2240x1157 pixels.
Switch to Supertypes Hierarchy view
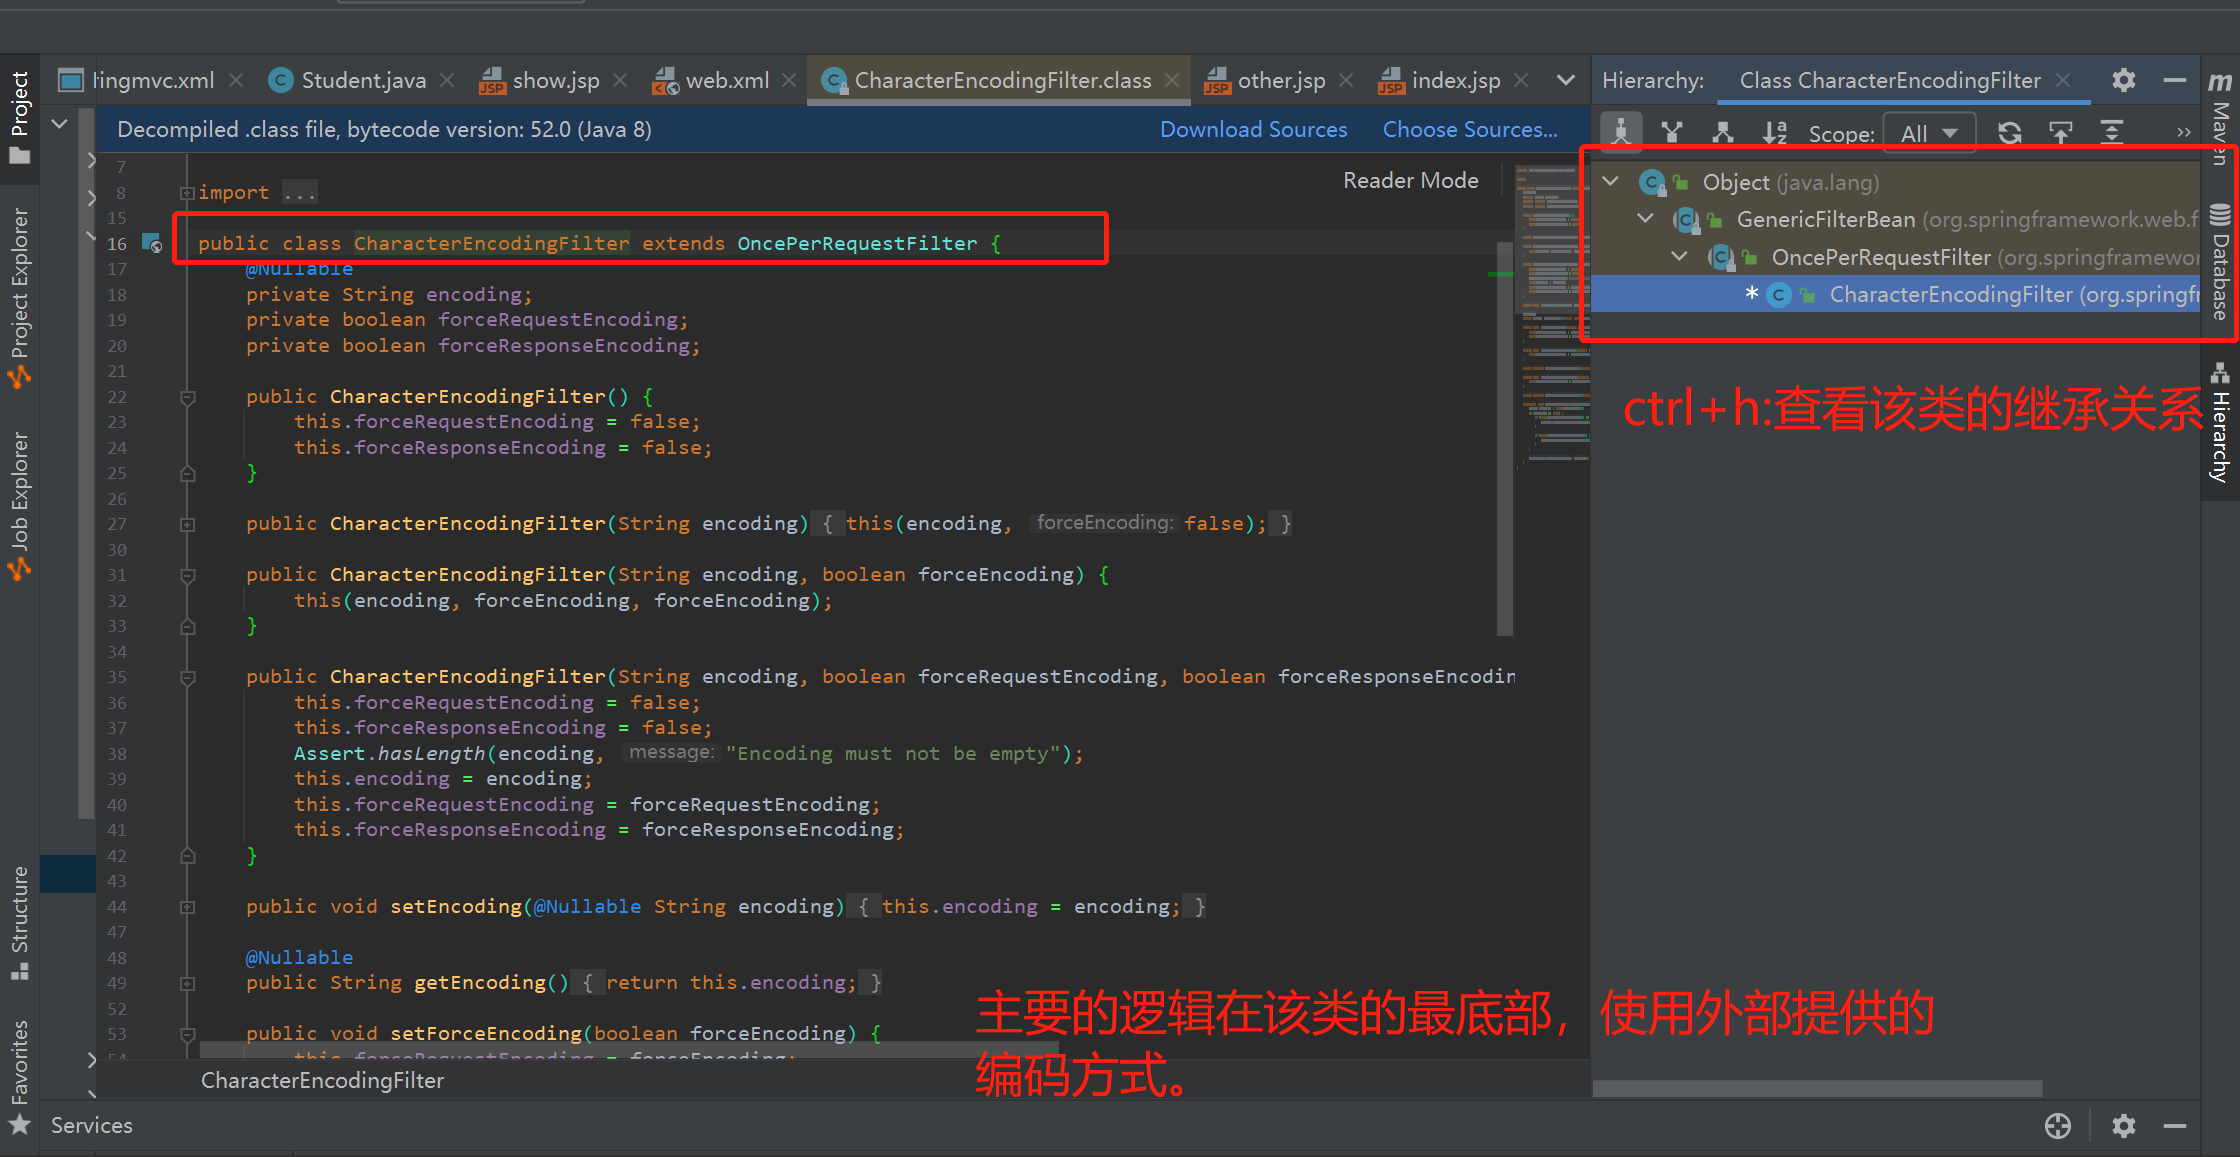click(1671, 132)
